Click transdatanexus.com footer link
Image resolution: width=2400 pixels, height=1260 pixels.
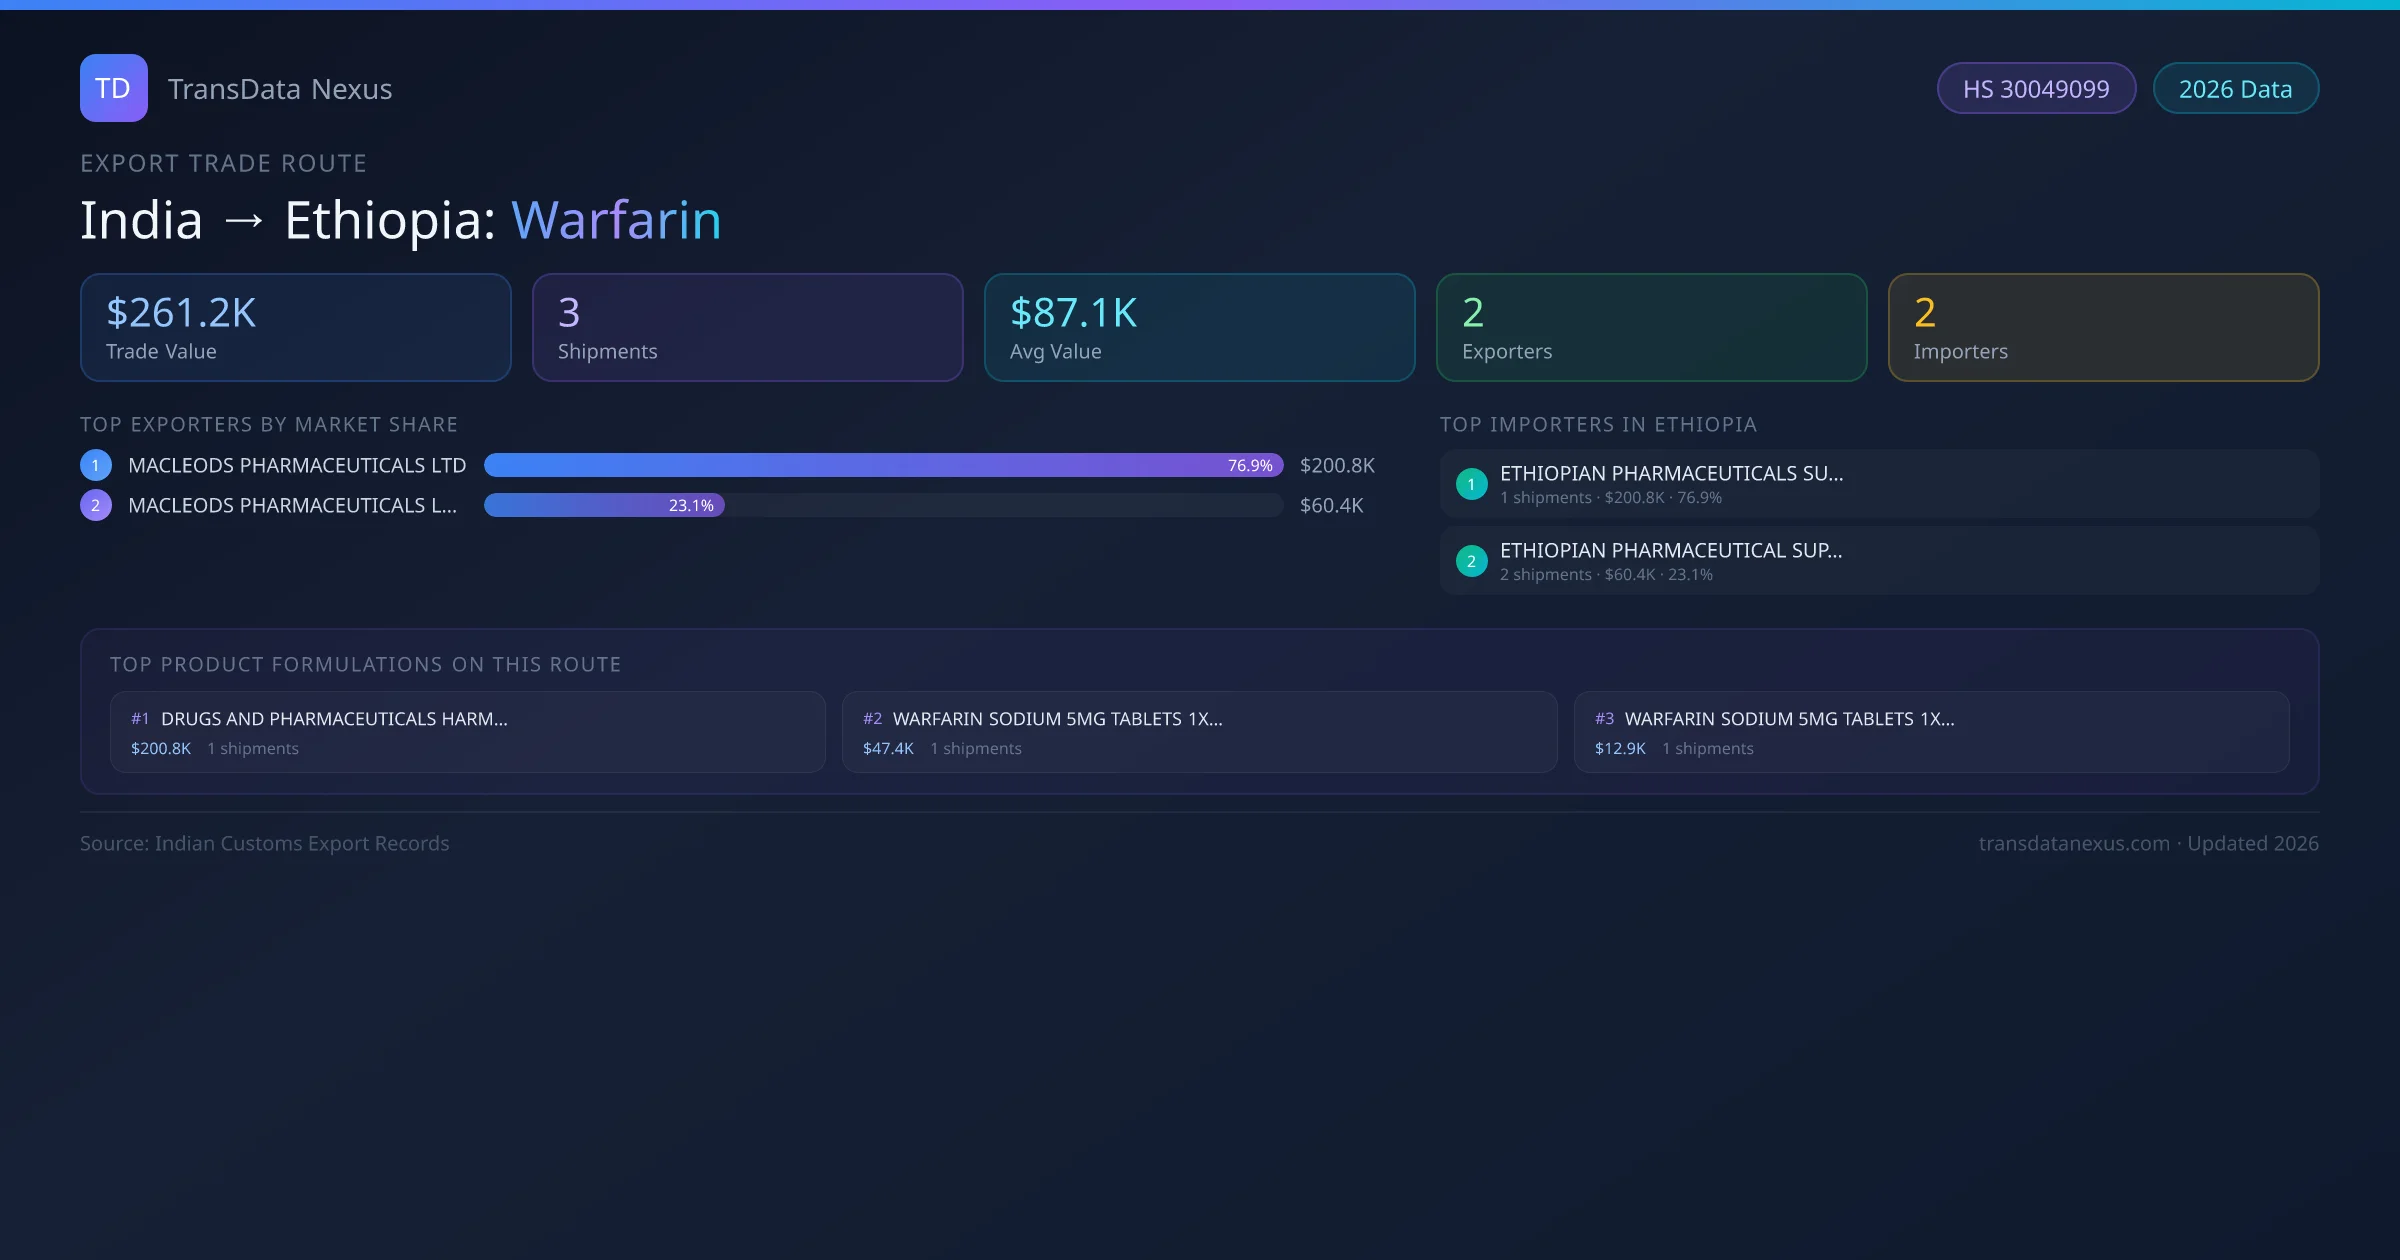tap(2073, 843)
